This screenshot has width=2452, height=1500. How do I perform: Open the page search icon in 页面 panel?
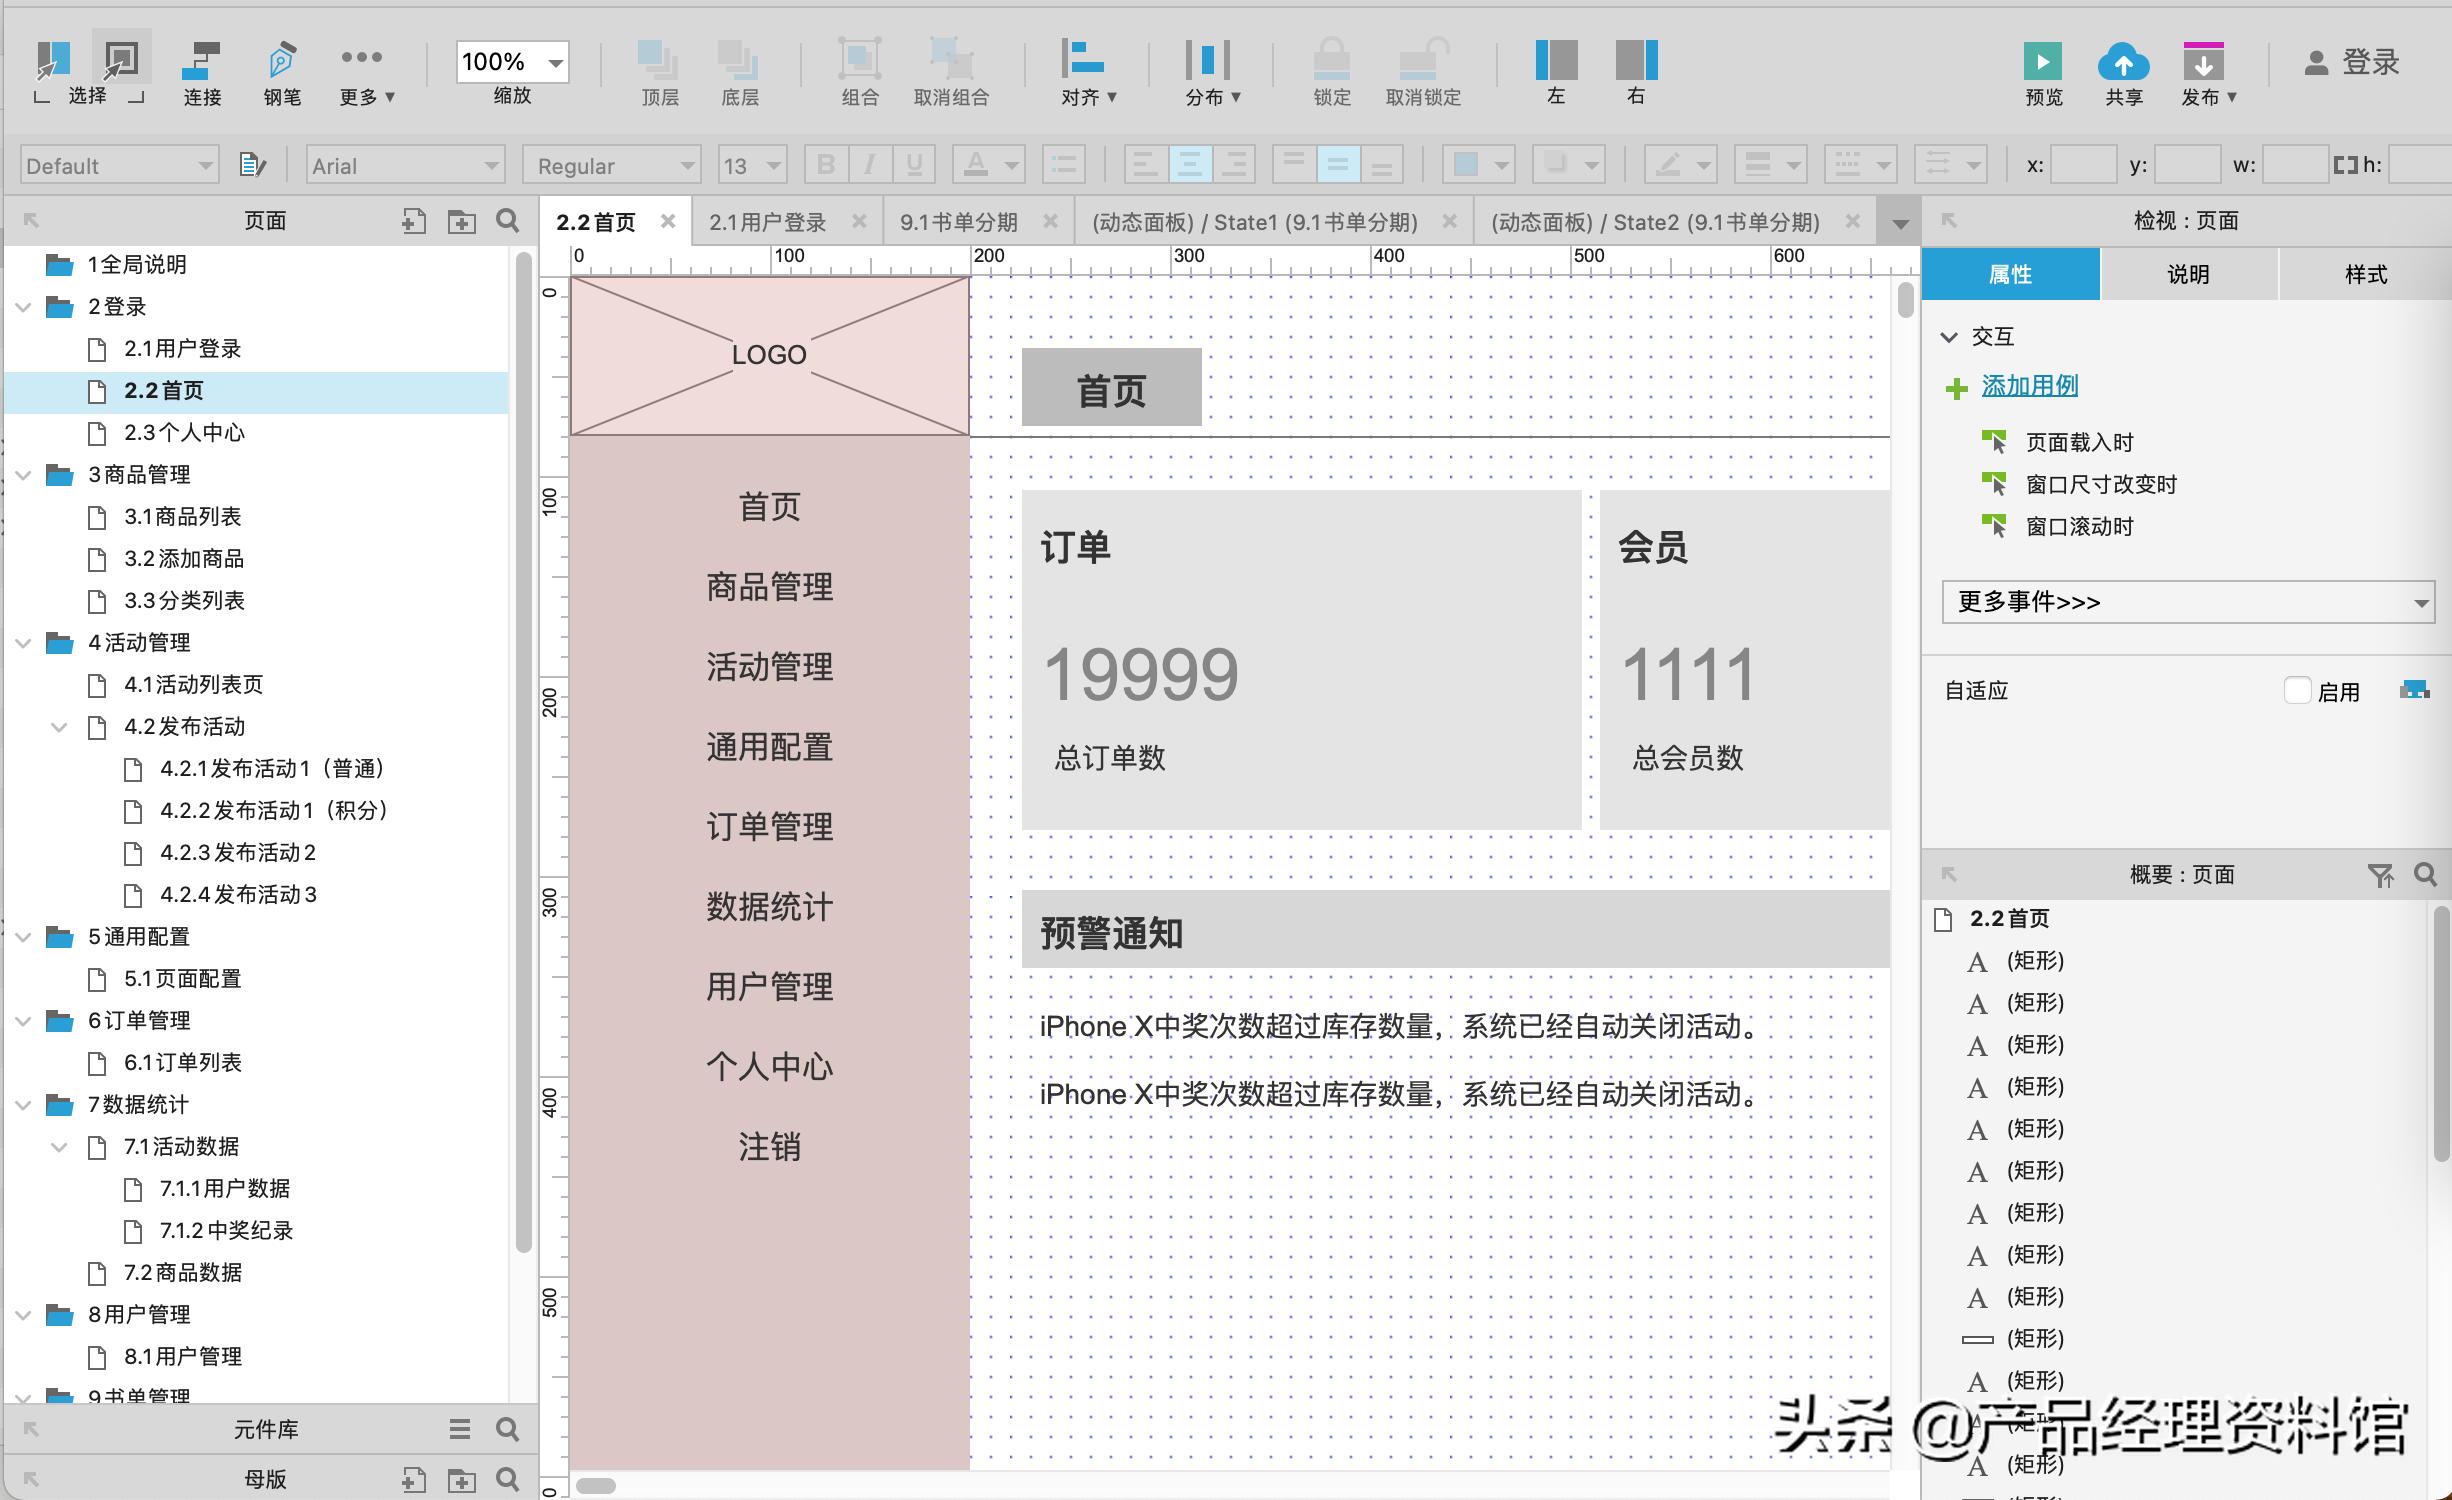click(x=508, y=221)
